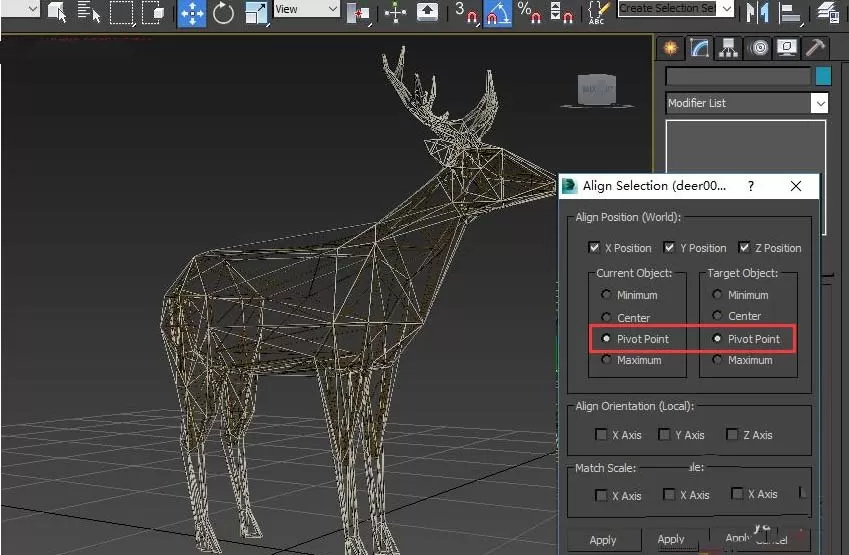Select Current Object Minimum radio
Screen dimensions: 849x555
point(606,295)
